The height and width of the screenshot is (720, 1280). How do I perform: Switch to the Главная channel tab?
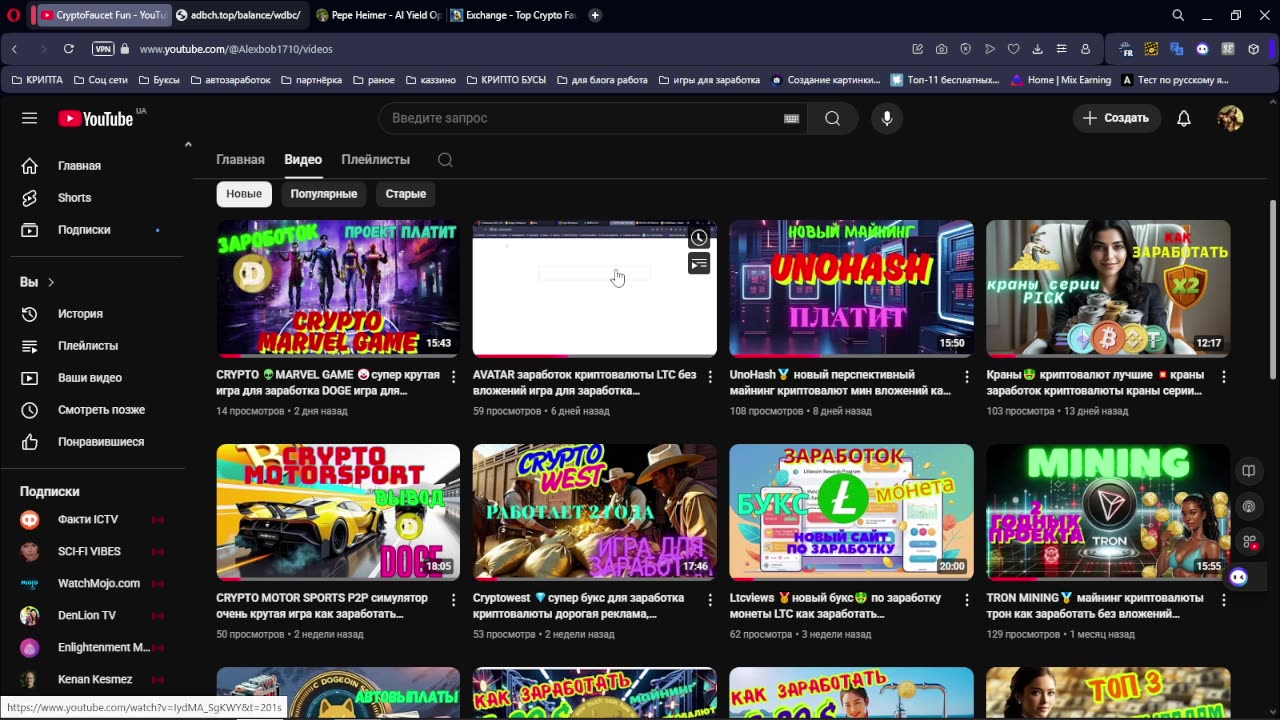tap(240, 160)
